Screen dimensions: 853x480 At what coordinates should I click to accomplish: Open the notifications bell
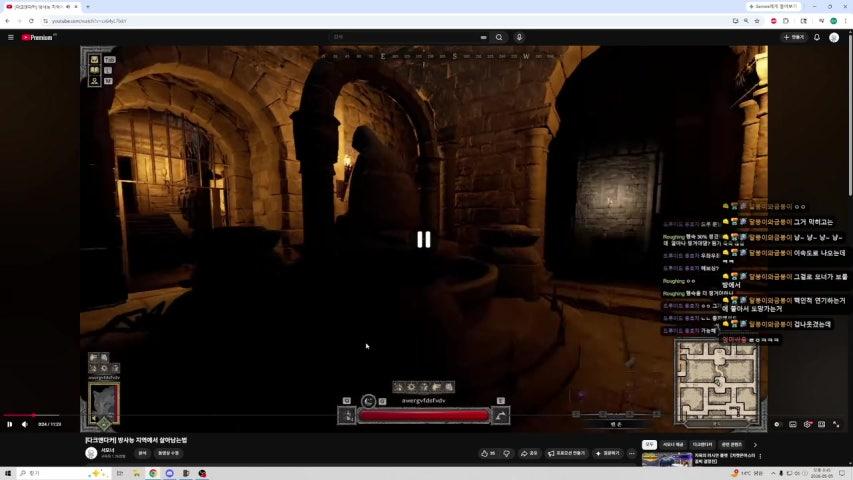(817, 38)
